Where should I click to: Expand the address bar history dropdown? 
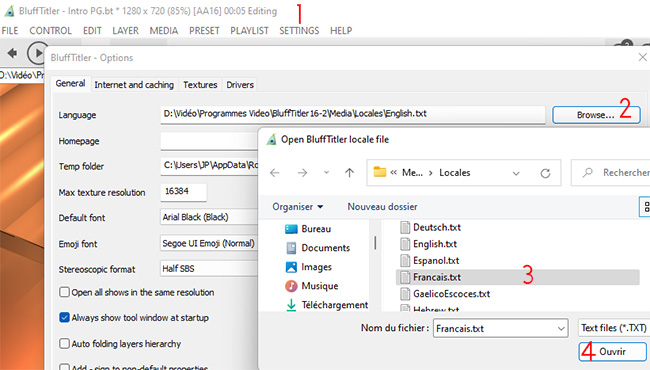tap(516, 173)
